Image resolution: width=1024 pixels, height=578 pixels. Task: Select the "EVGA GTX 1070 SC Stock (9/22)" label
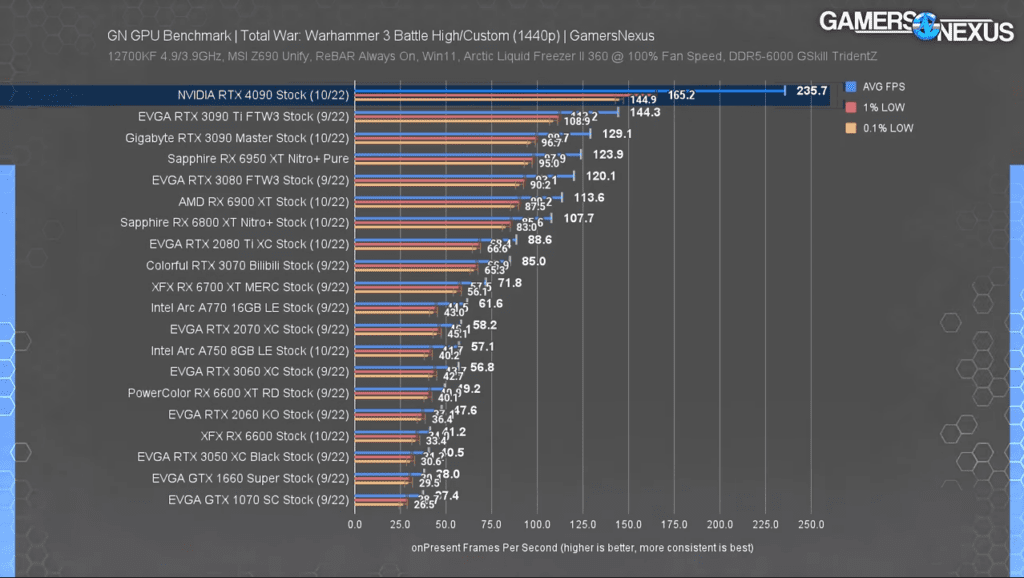point(259,500)
